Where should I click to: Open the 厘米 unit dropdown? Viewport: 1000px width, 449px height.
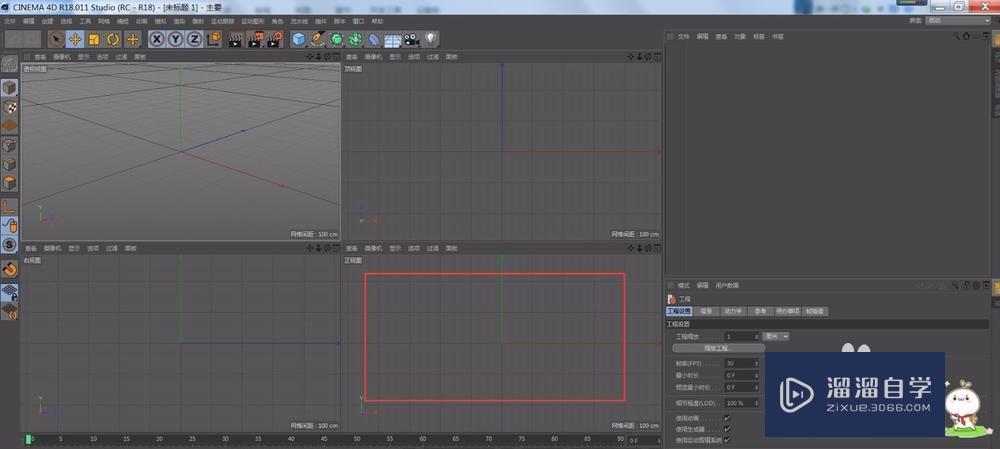(x=776, y=336)
